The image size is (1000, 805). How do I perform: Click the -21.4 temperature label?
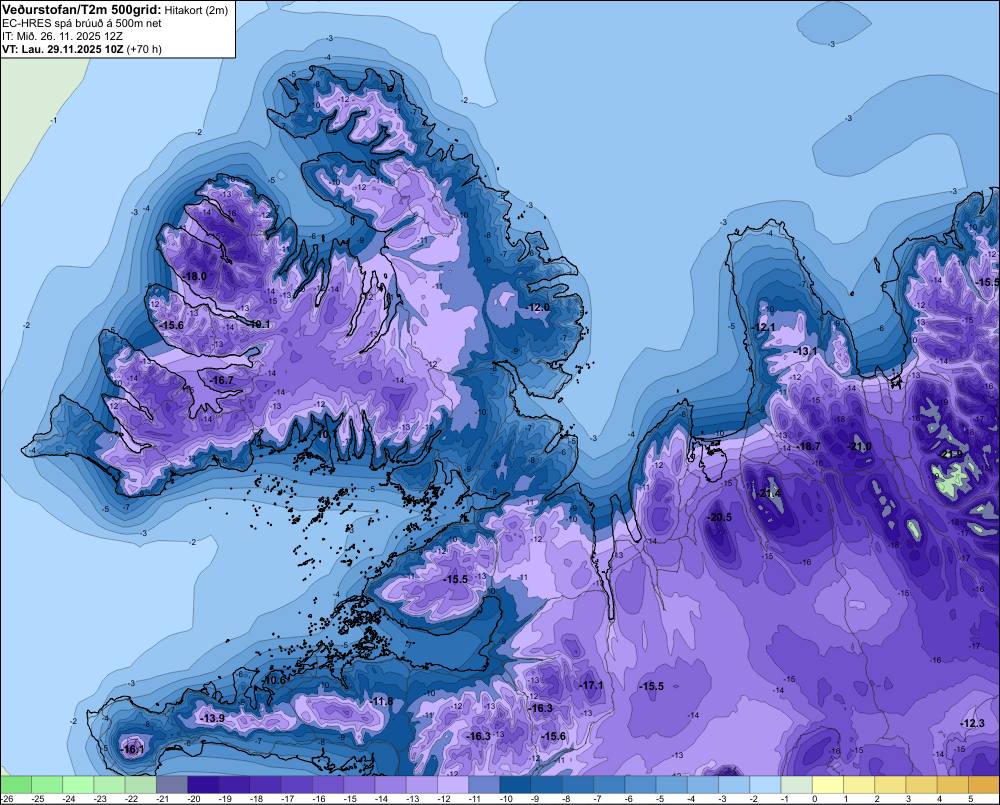point(769,493)
